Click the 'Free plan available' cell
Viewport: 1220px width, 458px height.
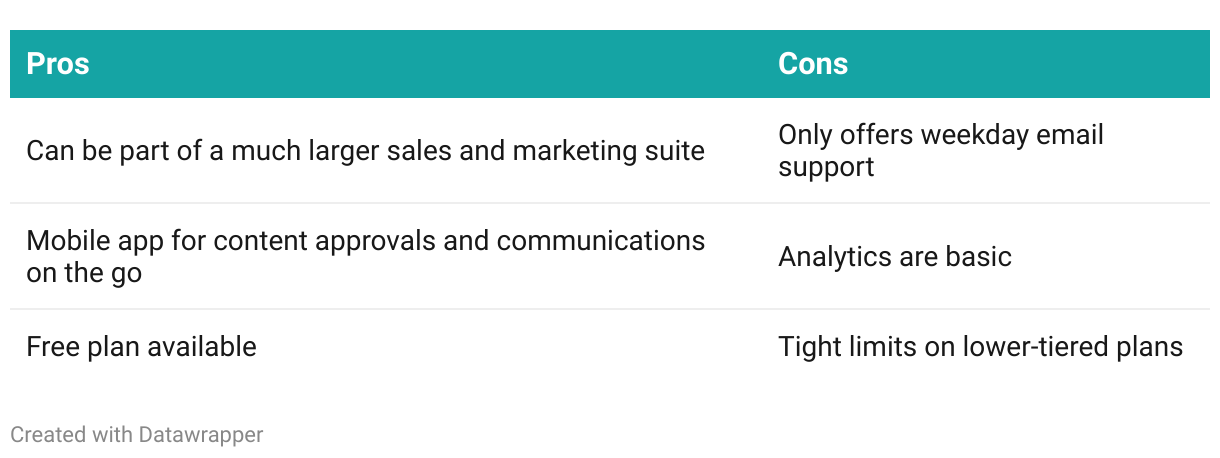pos(141,347)
